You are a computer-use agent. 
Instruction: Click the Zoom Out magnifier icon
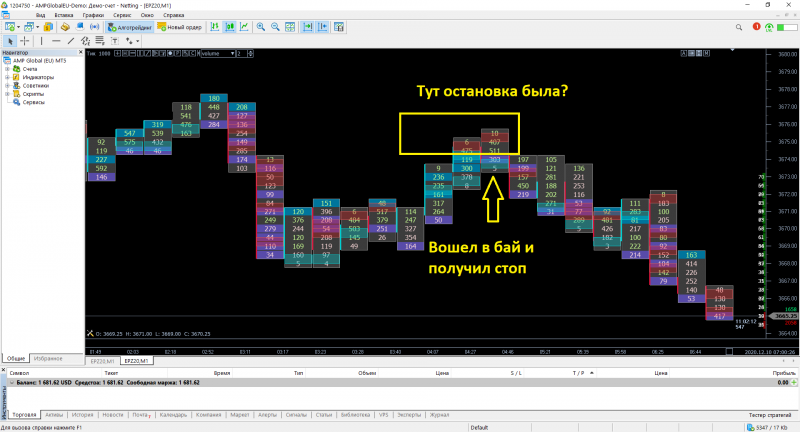275,28
